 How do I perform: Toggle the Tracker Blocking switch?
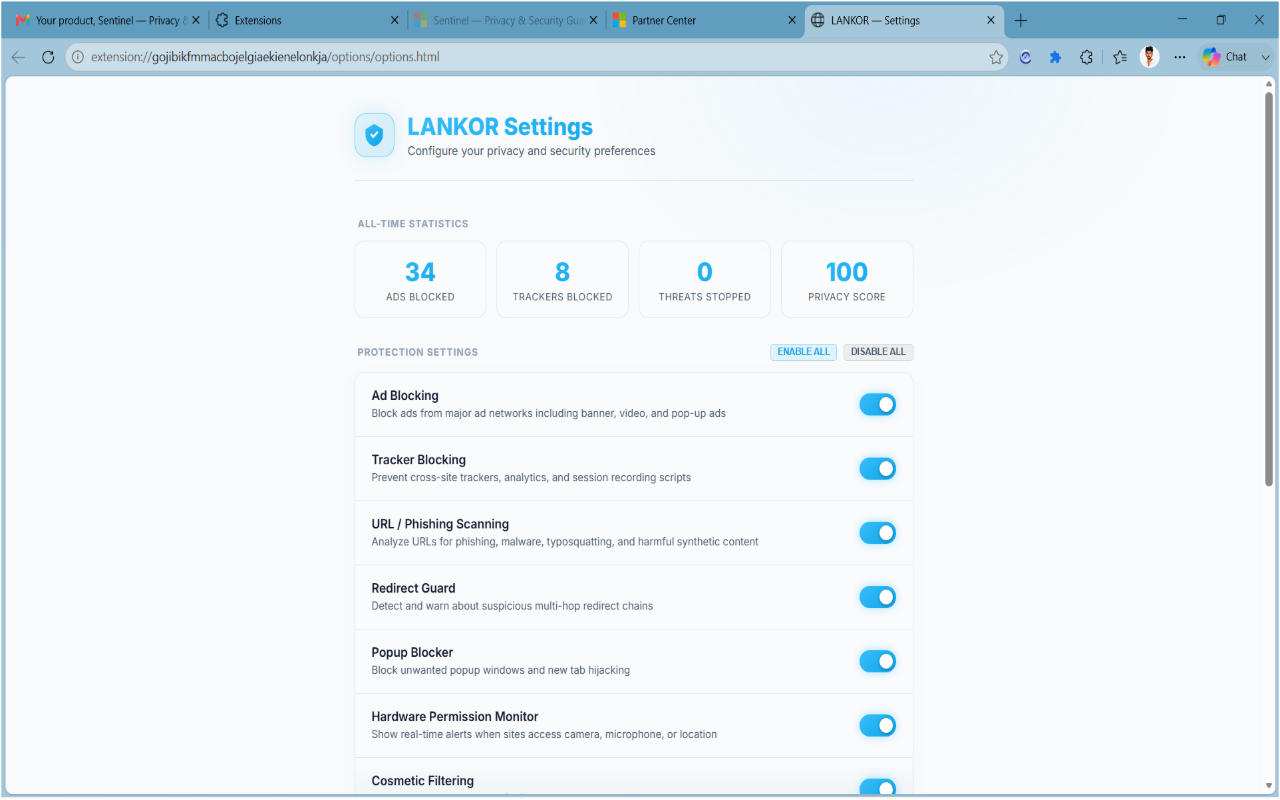coord(877,468)
